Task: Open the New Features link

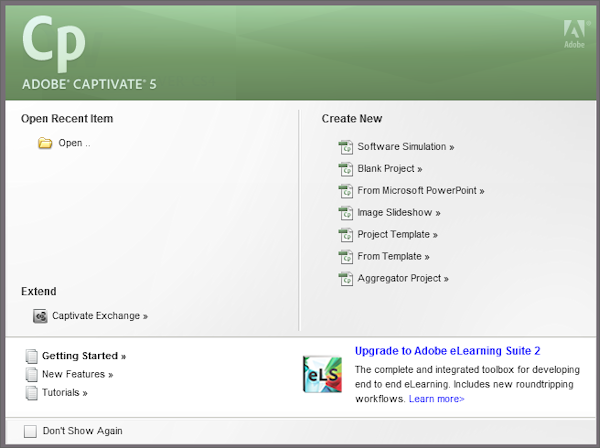Action: pos(77,374)
